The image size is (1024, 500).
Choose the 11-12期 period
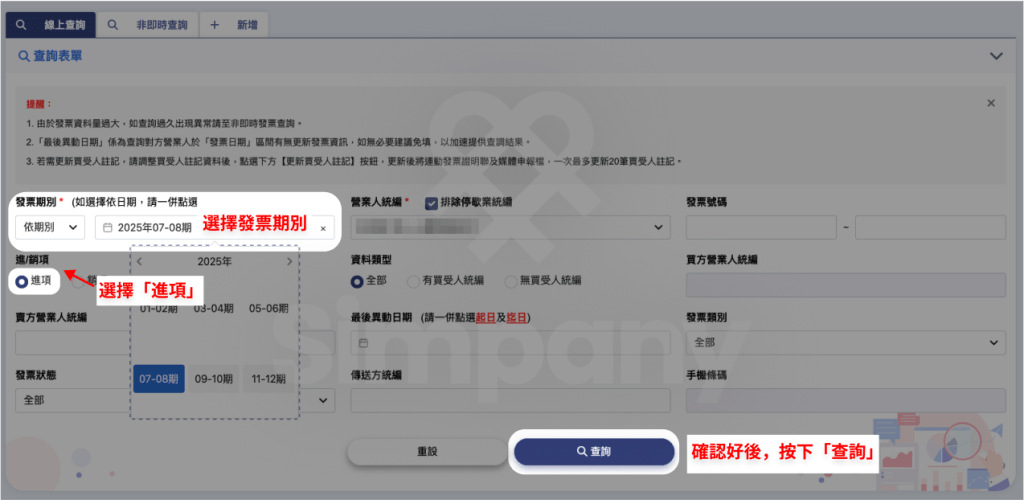pos(269,379)
